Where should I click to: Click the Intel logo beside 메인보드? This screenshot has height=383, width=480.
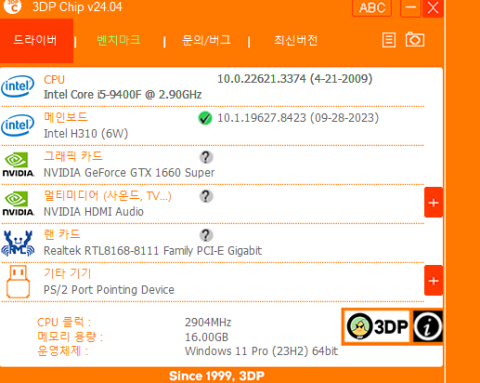[18, 125]
